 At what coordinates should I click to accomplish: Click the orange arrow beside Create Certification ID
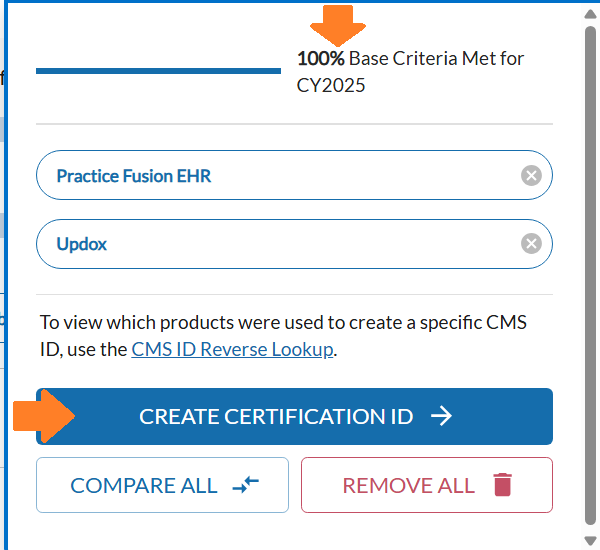pyautogui.click(x=45, y=416)
